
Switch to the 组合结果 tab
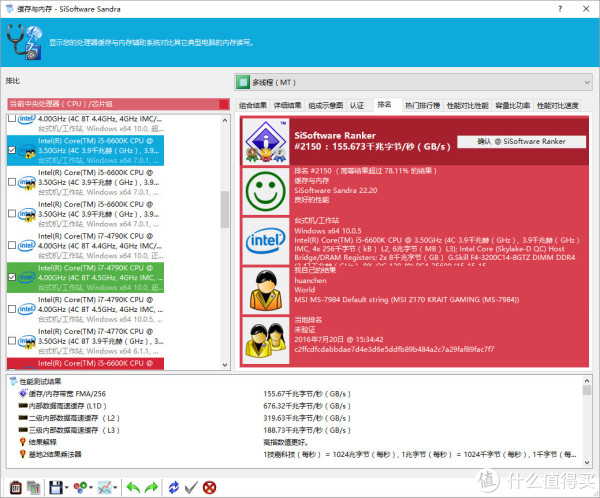(x=253, y=105)
